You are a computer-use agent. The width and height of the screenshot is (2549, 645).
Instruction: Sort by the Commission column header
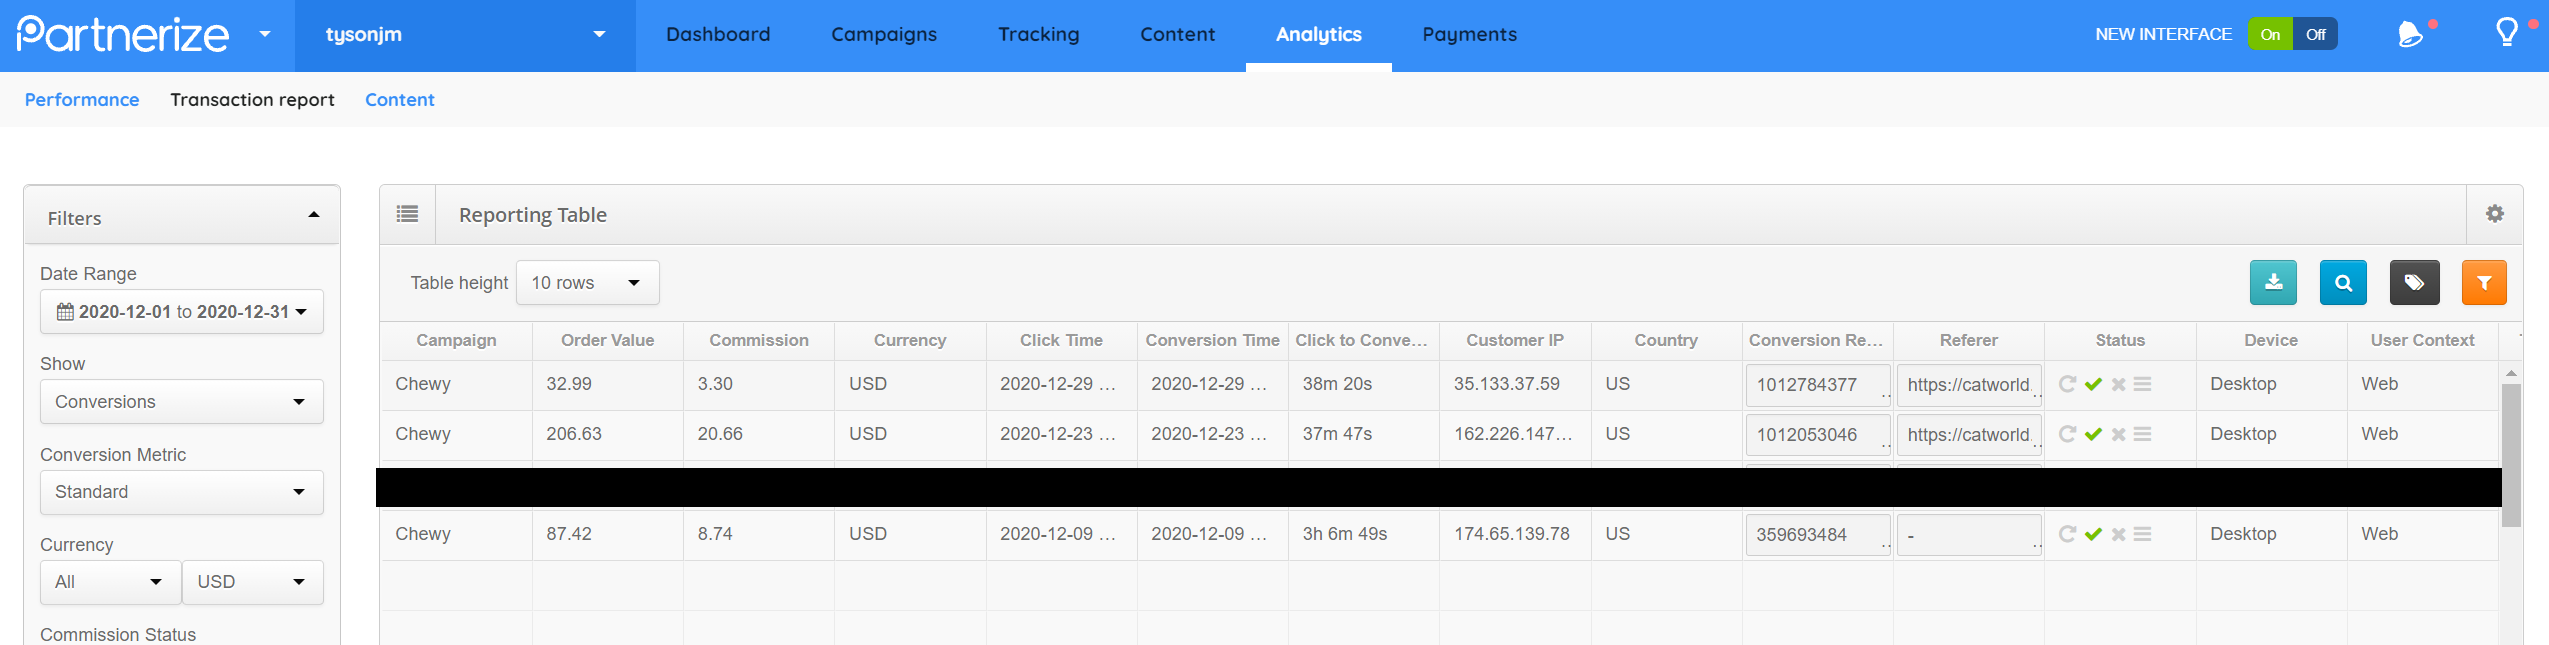tap(759, 340)
